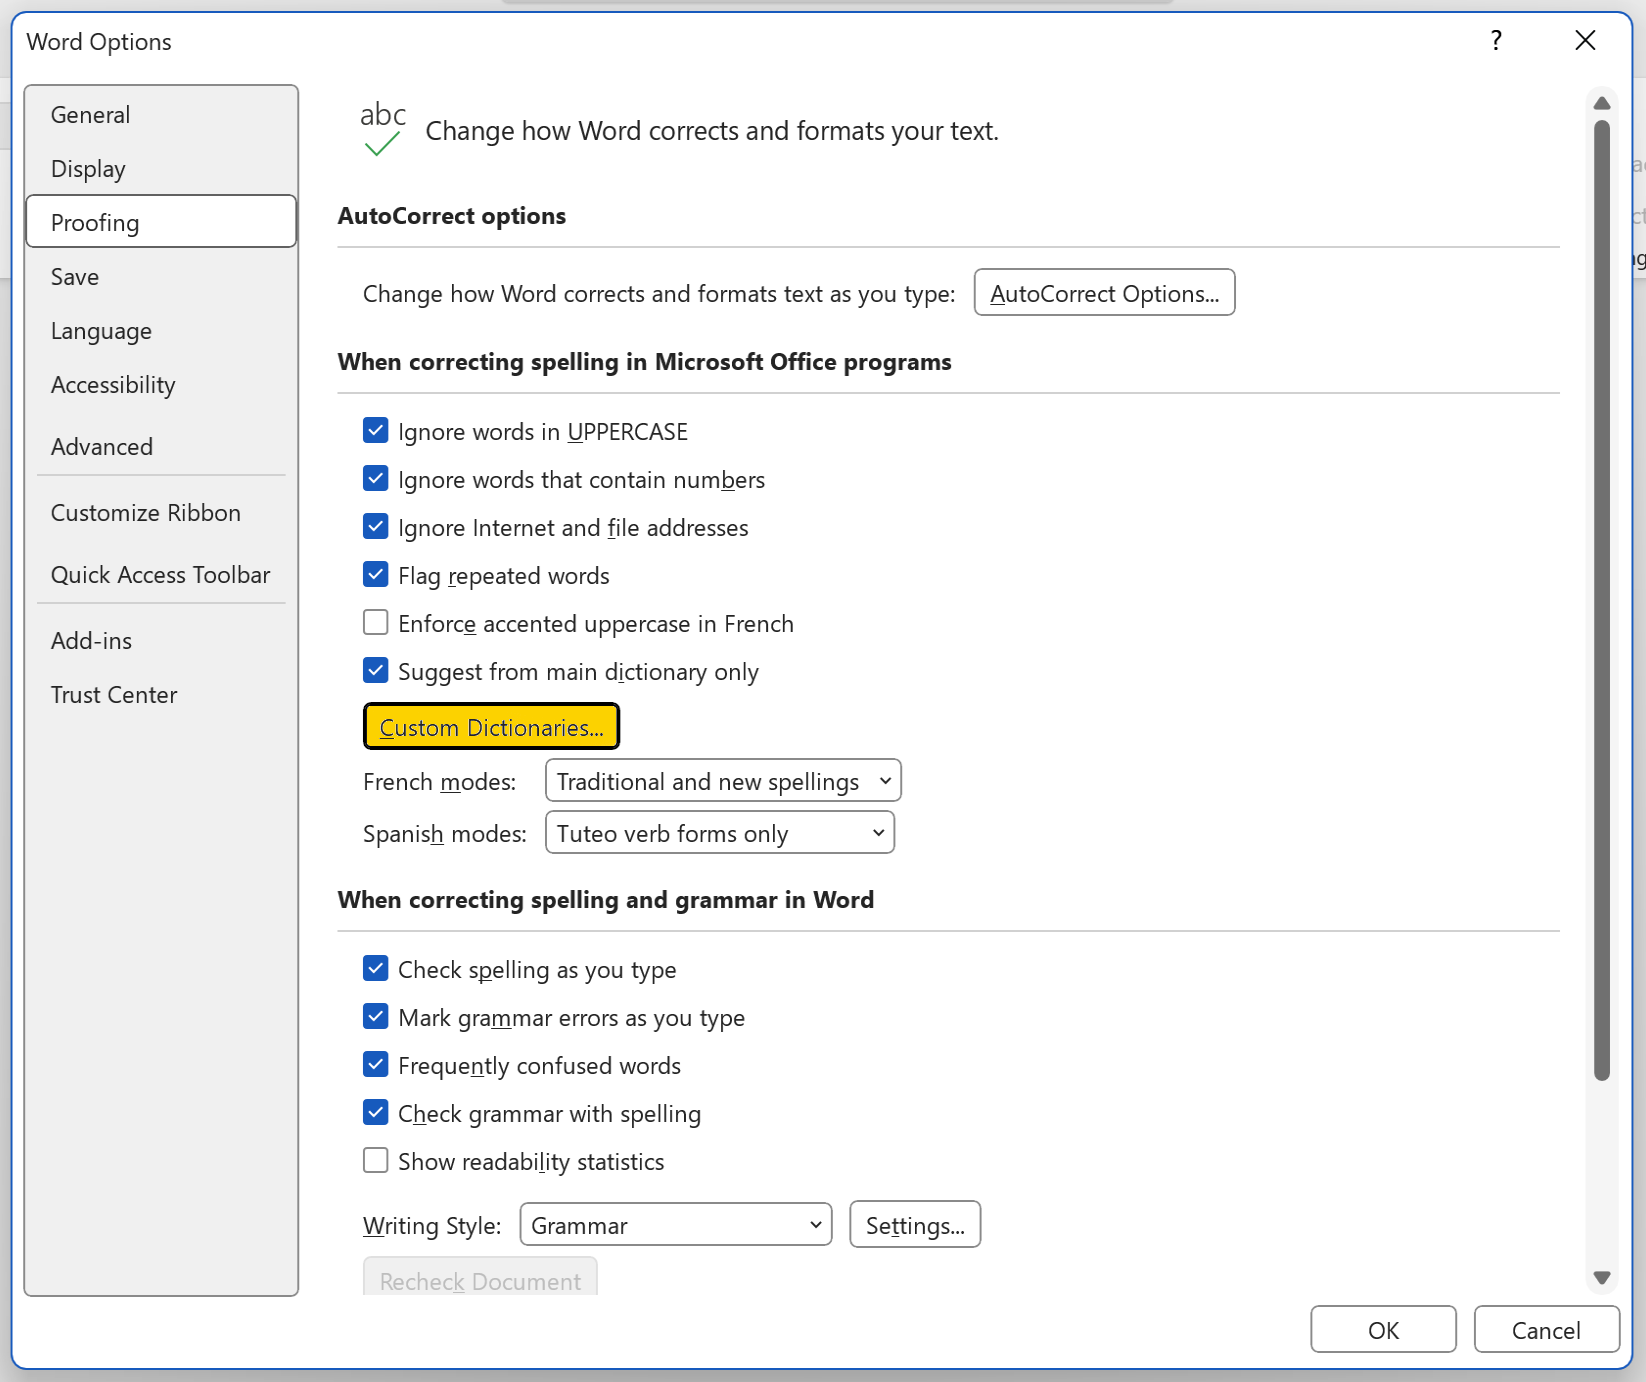The width and height of the screenshot is (1646, 1382).
Task: Go to the Add-ins category
Action: (161, 641)
